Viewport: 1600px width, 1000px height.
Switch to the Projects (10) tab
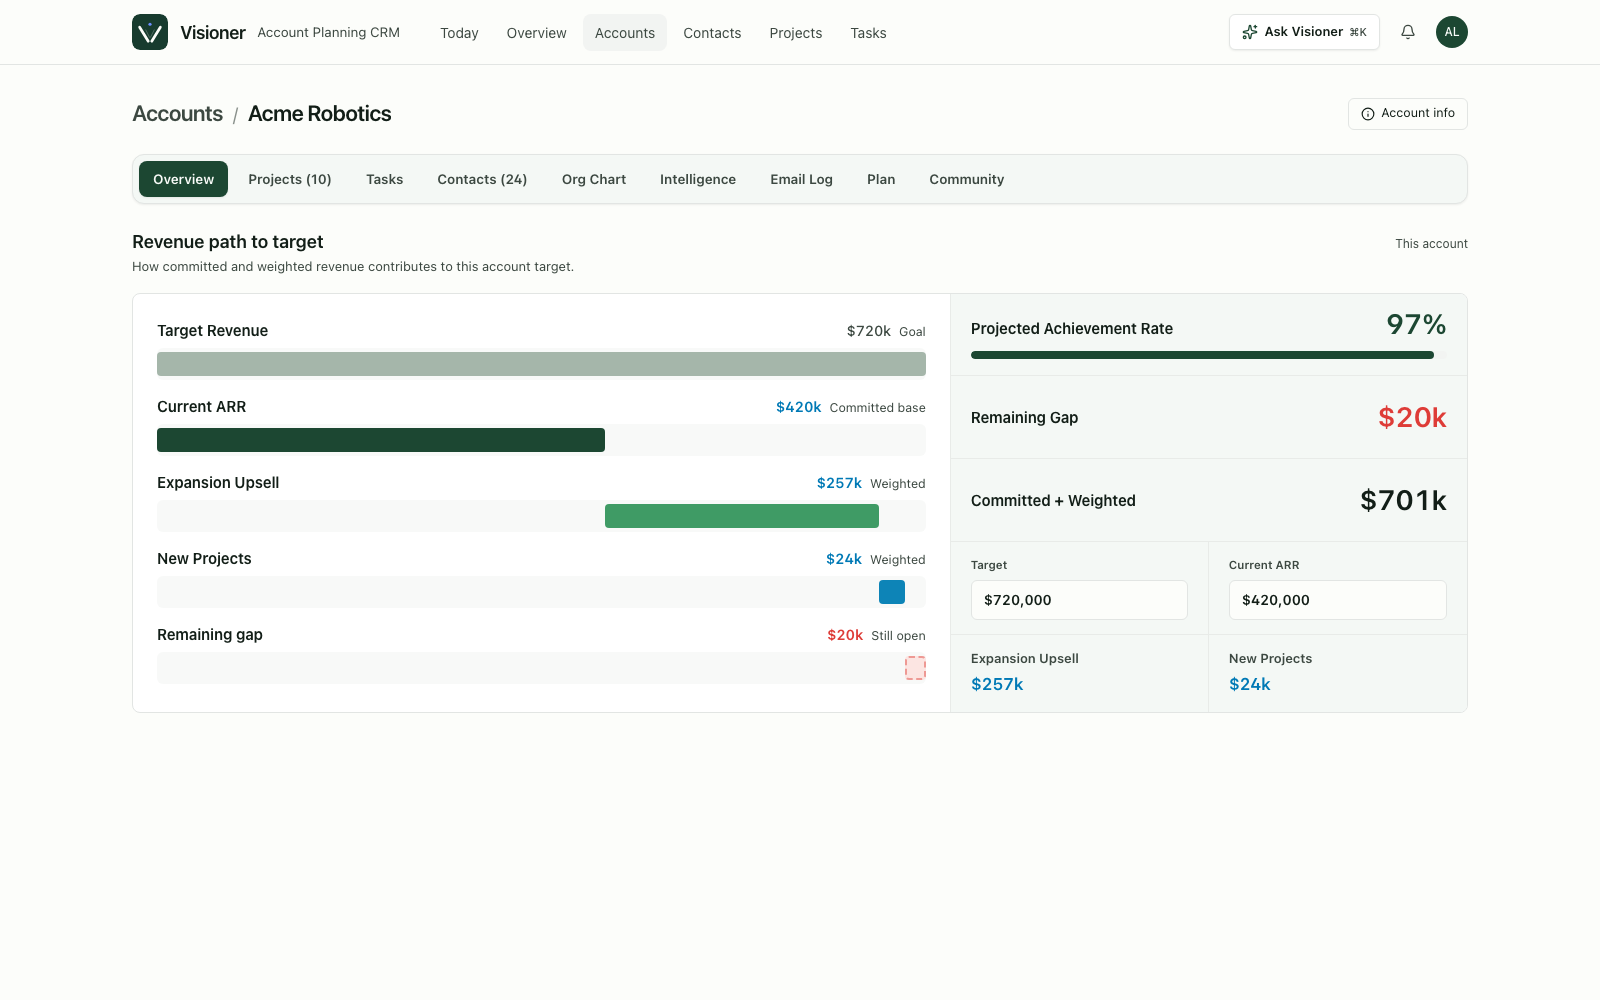click(290, 179)
